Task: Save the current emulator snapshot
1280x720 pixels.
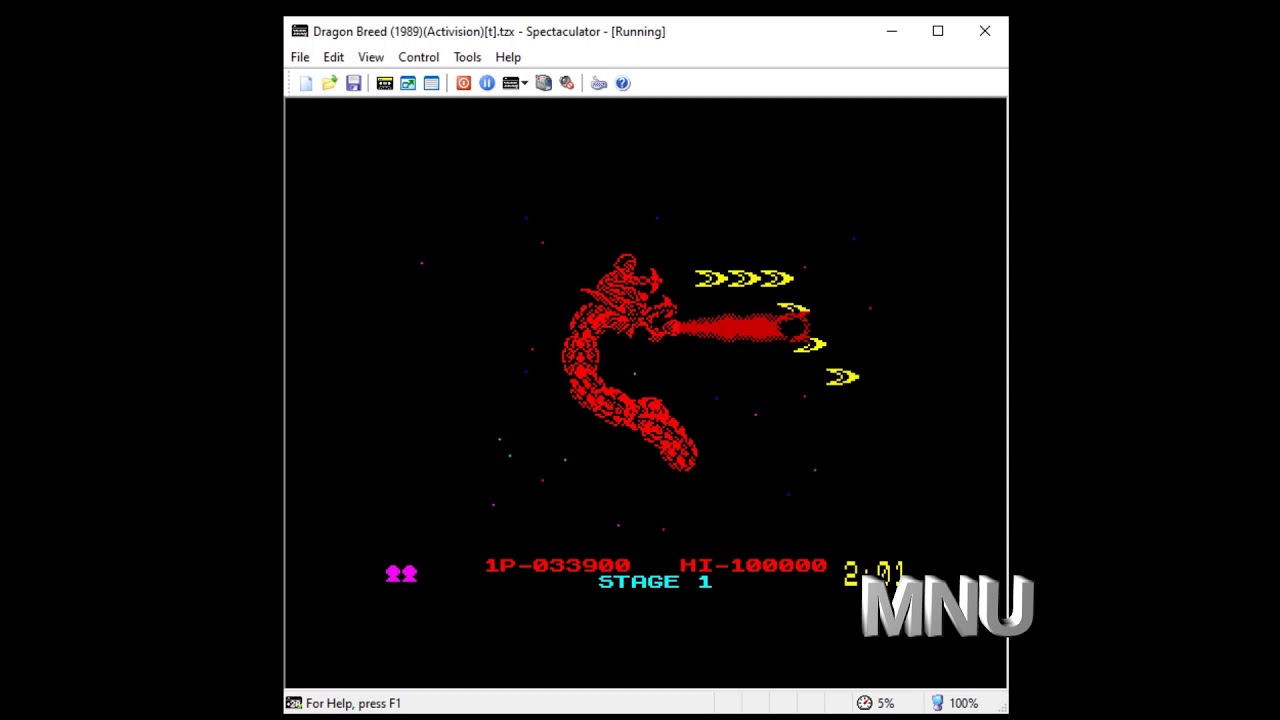Action: 353,82
